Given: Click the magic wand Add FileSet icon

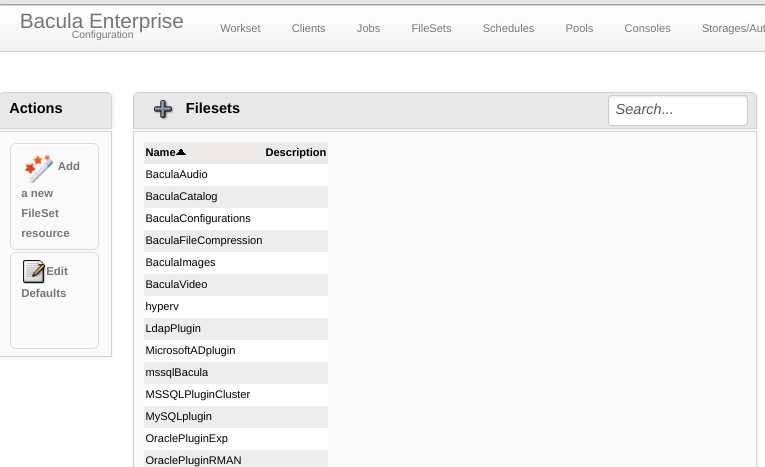Looking at the screenshot, I should (39, 168).
